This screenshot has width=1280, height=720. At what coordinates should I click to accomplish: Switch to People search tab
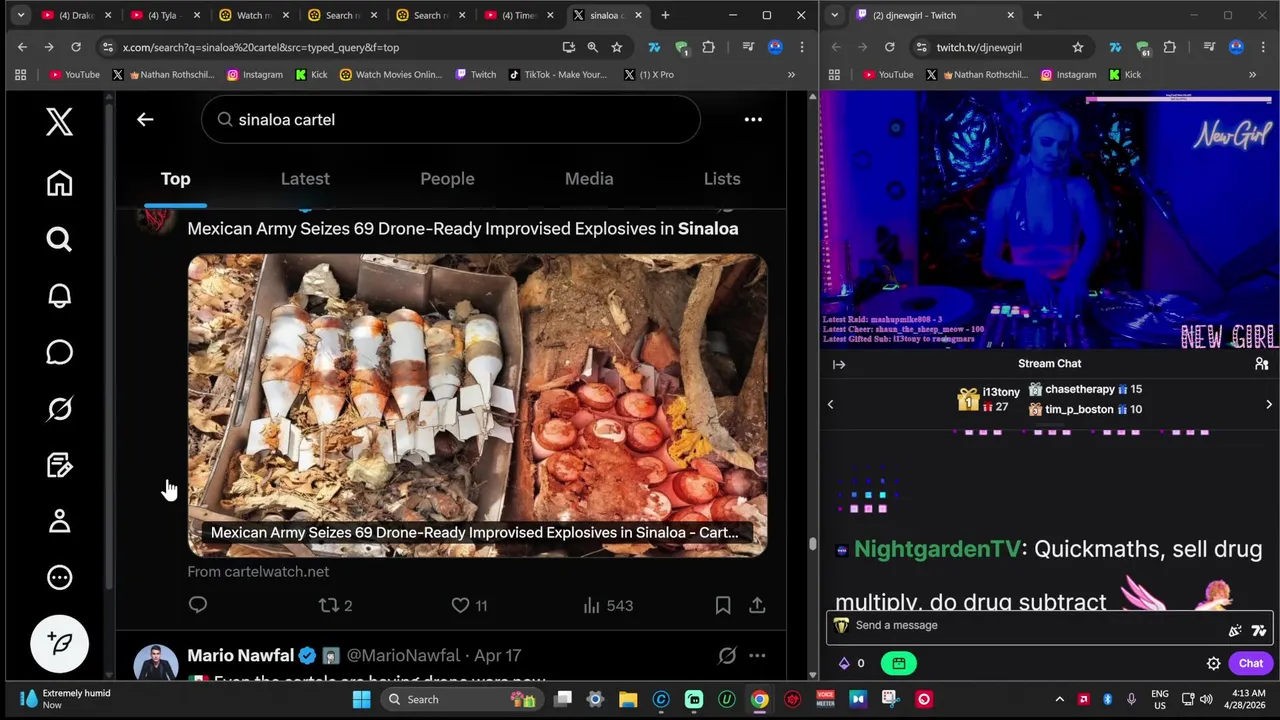[447, 179]
